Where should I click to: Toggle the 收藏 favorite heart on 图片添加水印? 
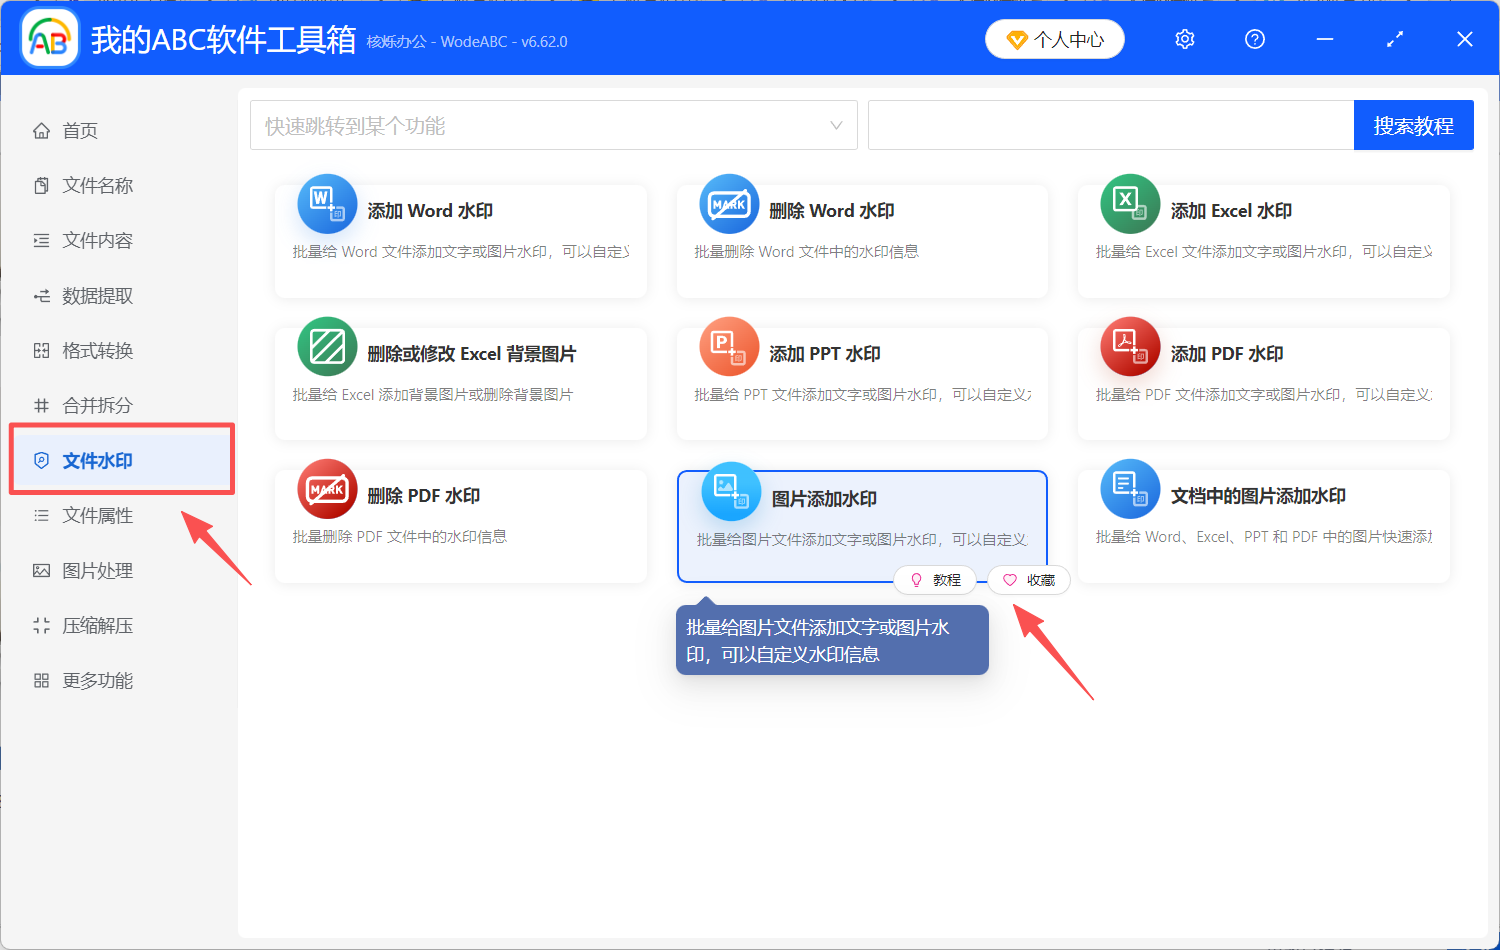(1028, 580)
